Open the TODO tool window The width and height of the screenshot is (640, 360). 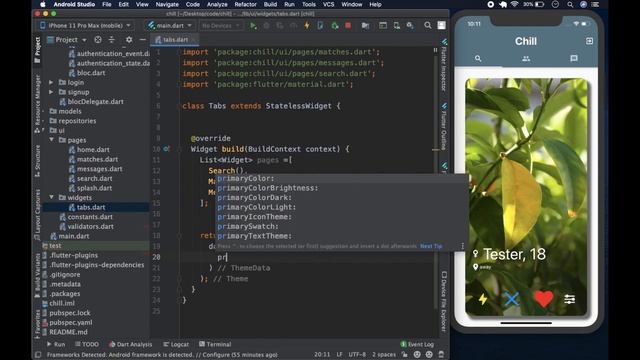87,344
